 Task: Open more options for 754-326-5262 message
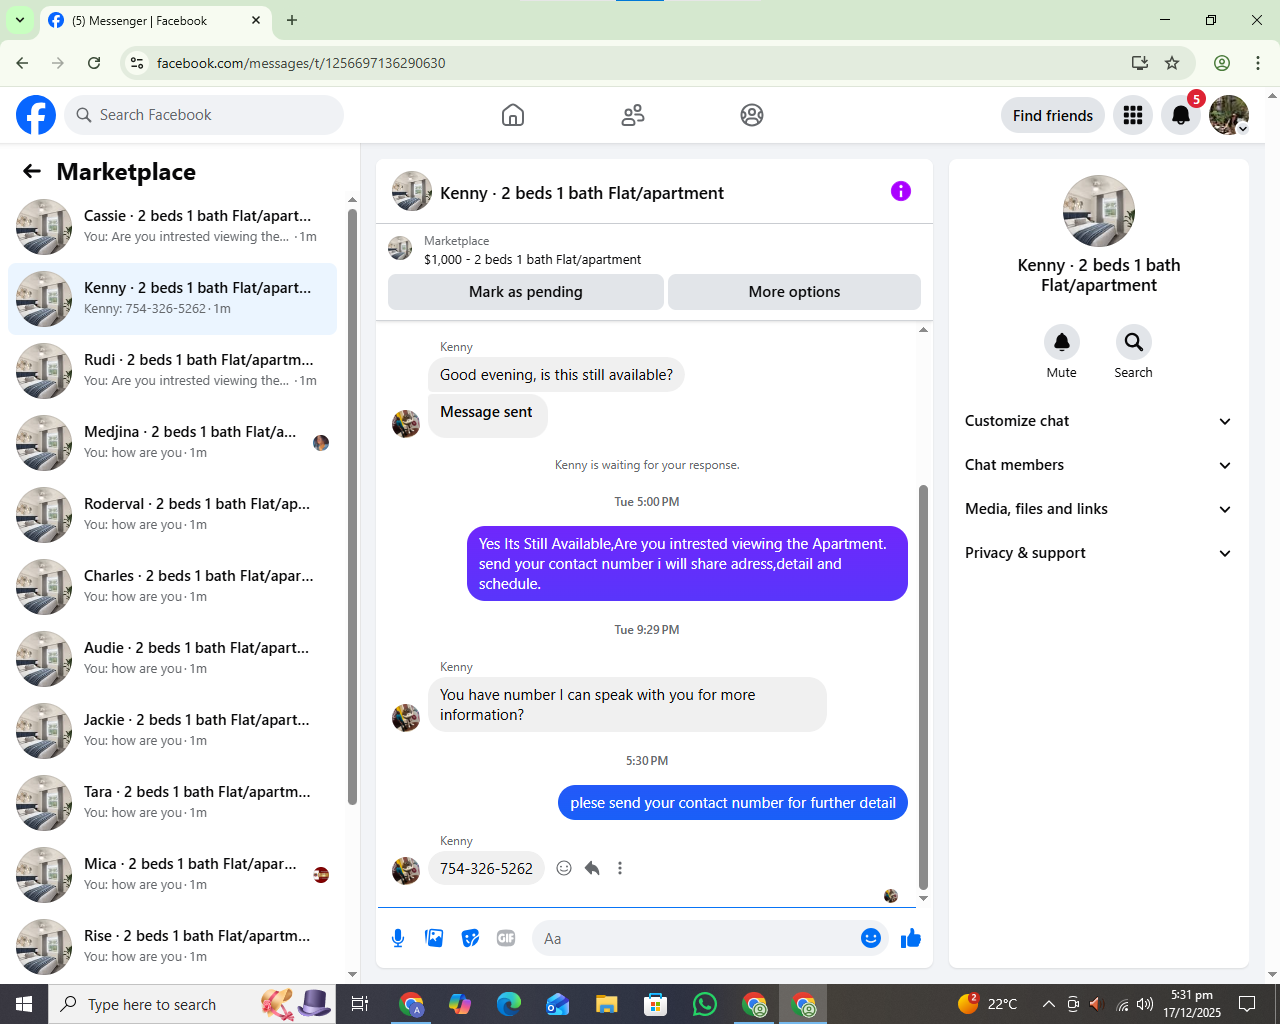point(620,868)
